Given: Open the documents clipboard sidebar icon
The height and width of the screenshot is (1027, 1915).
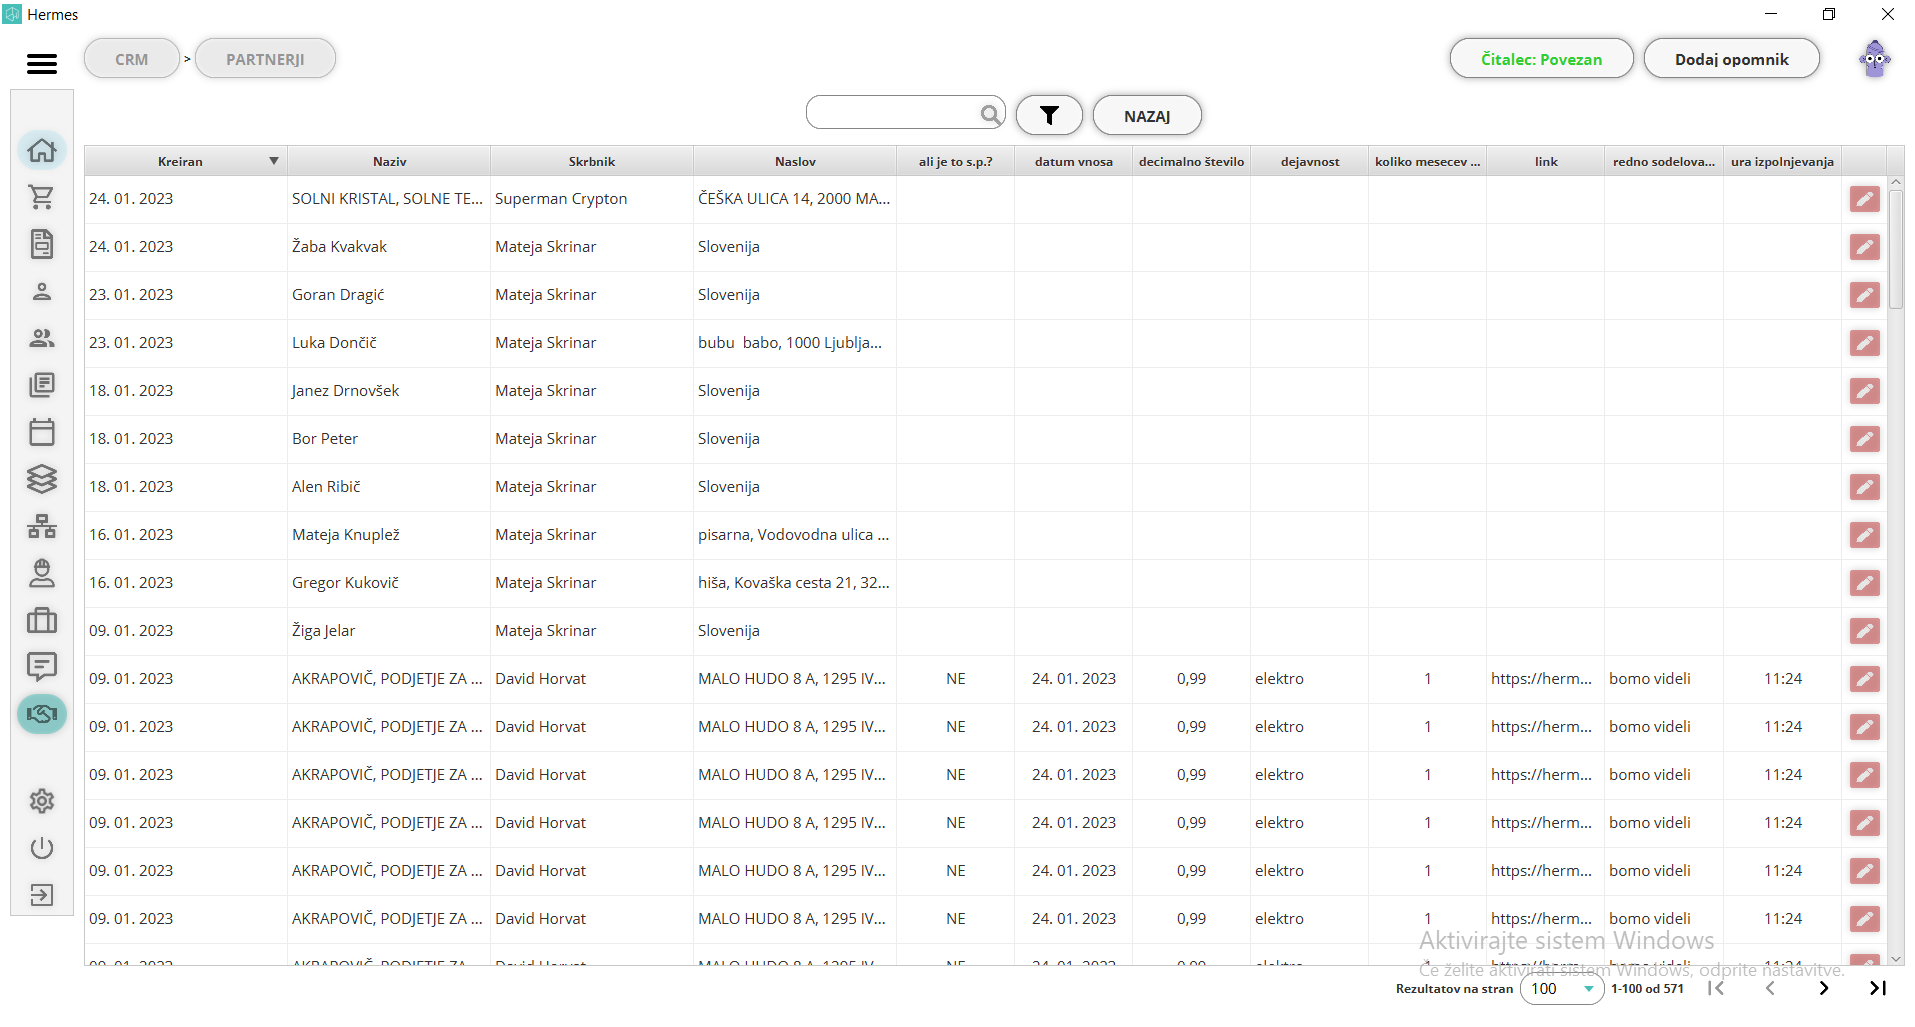Looking at the screenshot, I should click(42, 244).
